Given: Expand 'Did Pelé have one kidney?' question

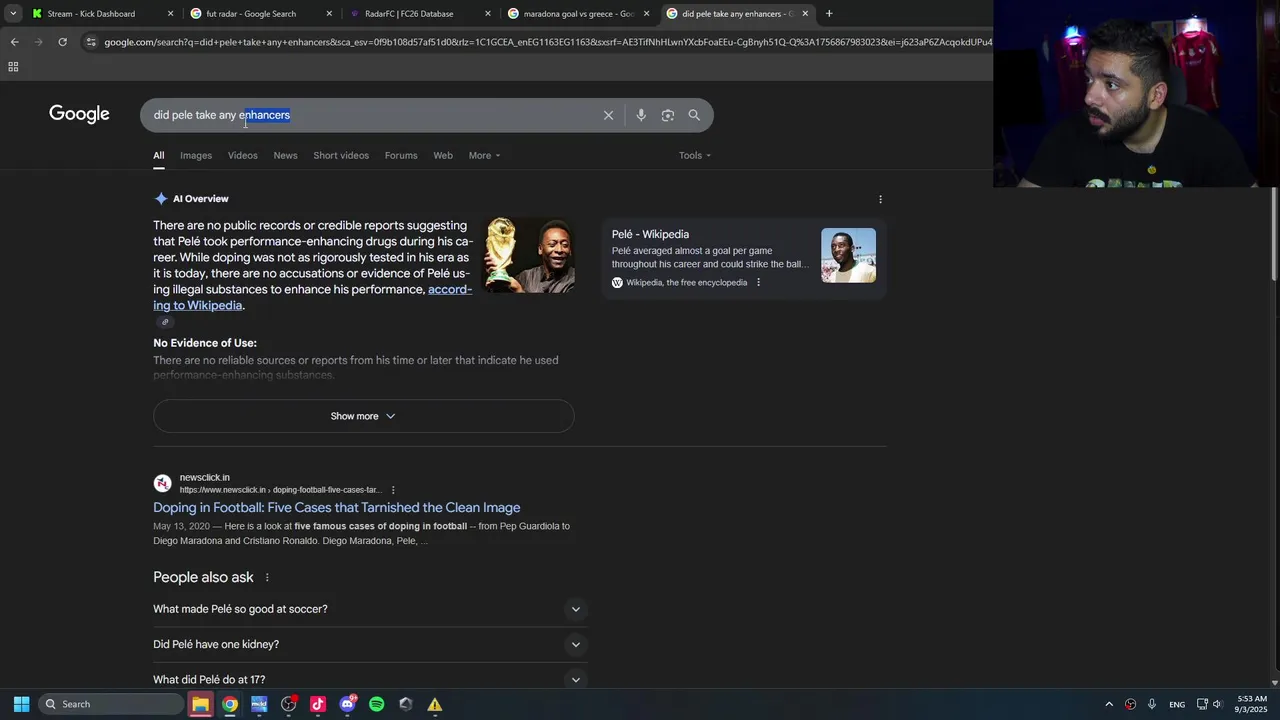Looking at the screenshot, I should coord(369,644).
